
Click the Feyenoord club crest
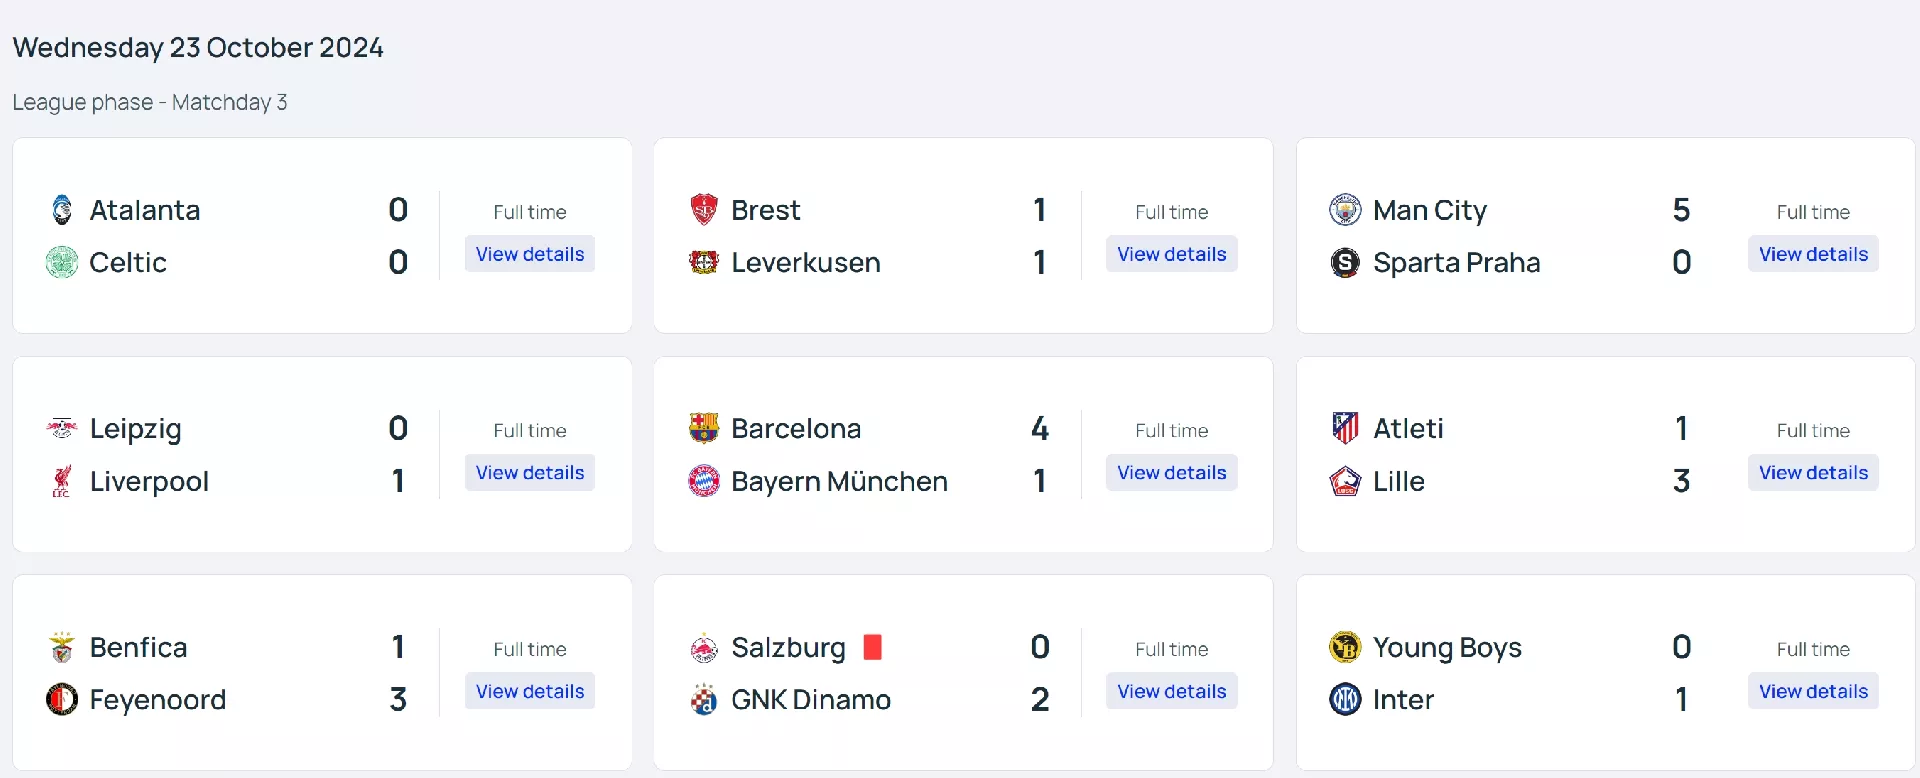pyautogui.click(x=62, y=699)
